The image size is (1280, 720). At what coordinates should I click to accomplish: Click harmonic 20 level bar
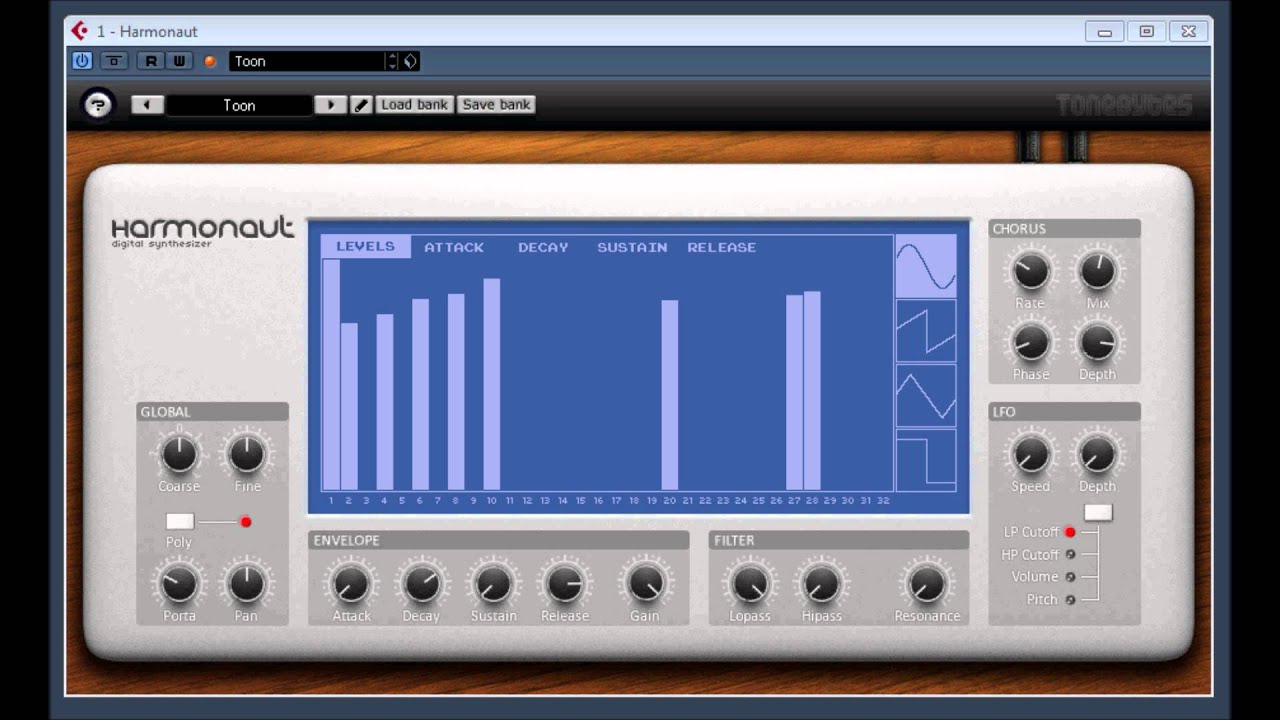click(670, 395)
